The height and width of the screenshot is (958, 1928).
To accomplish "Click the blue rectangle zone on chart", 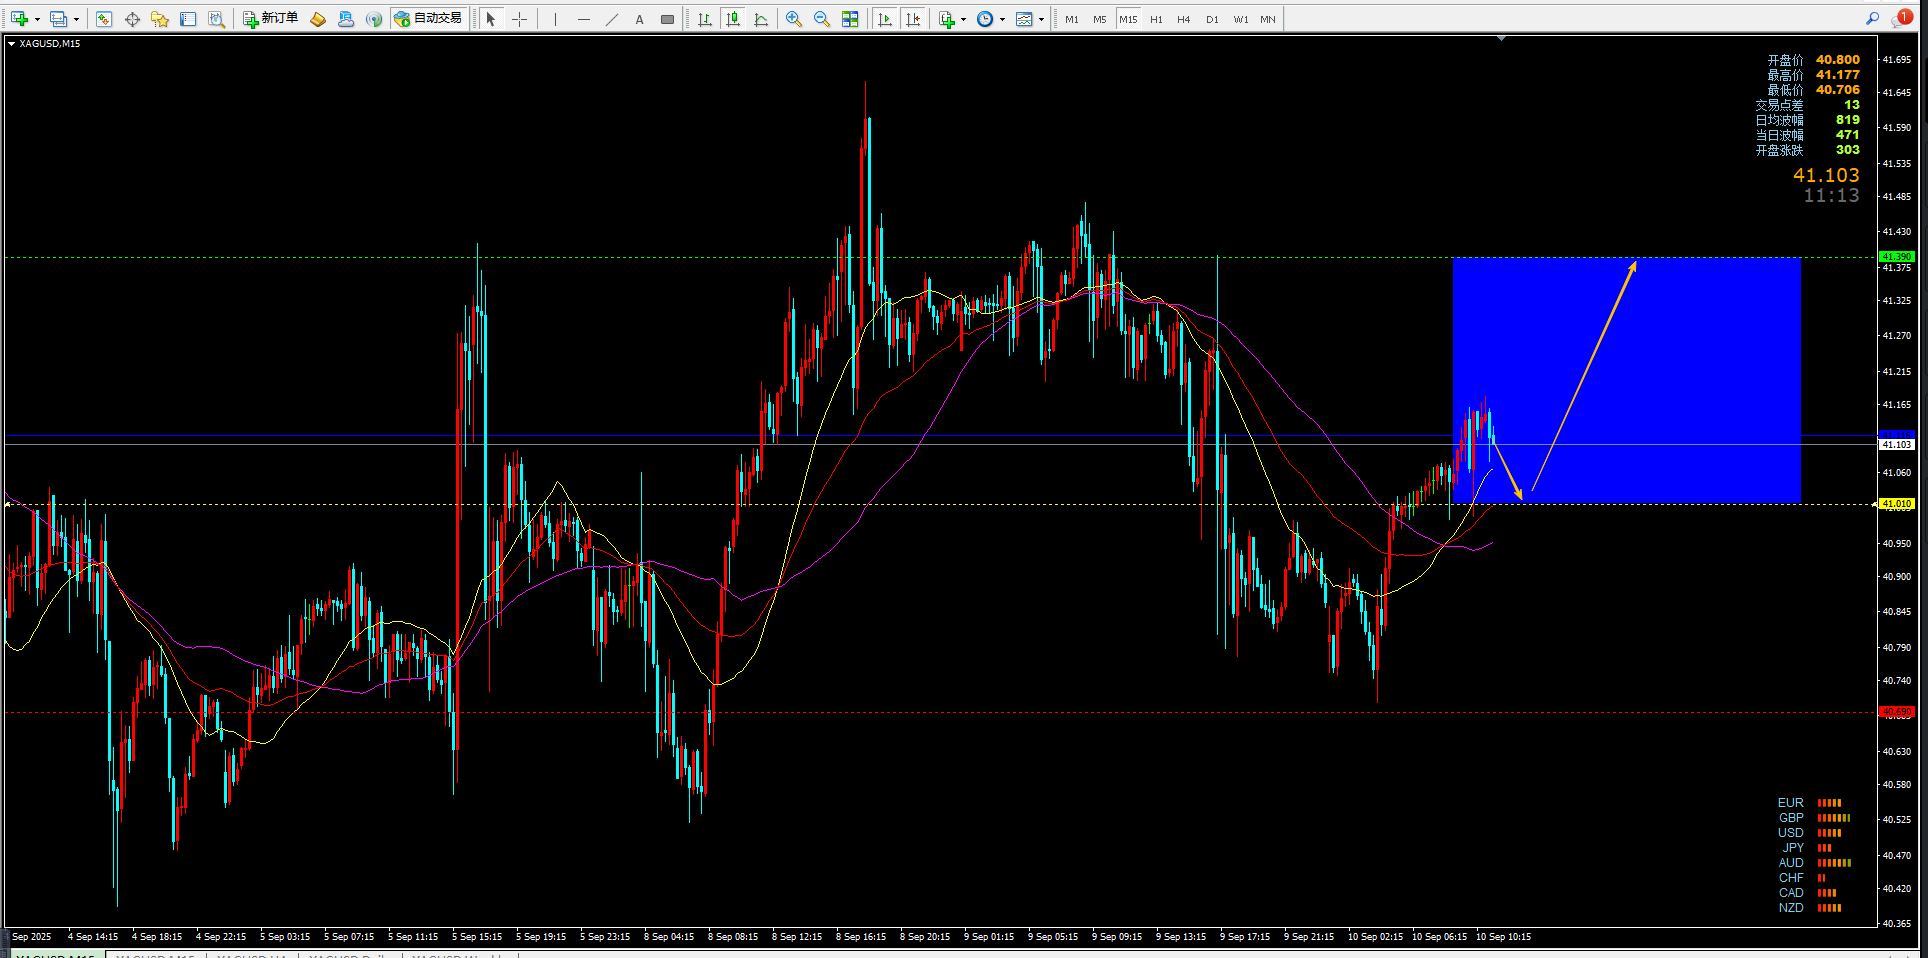I will (1626, 380).
